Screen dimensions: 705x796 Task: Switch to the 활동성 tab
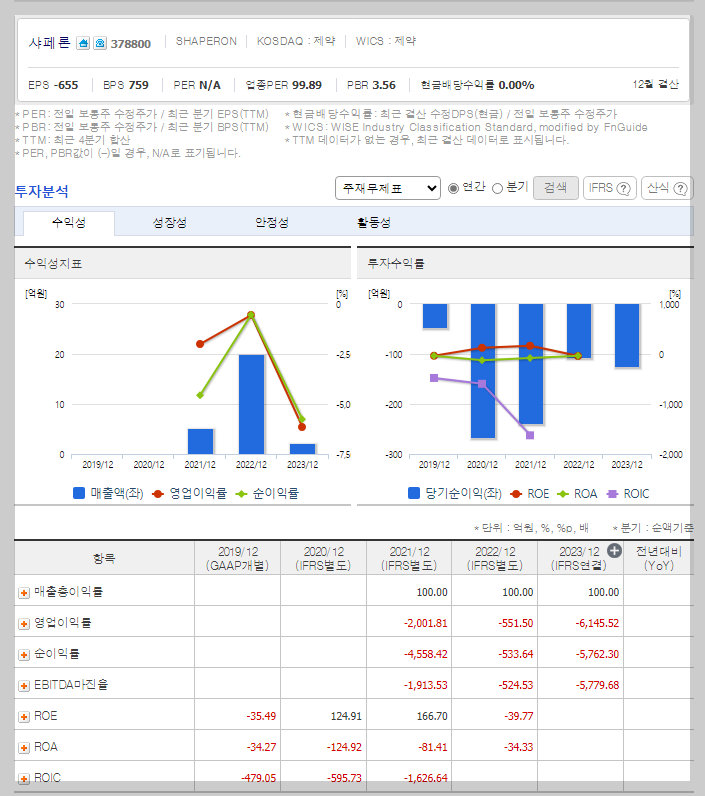click(374, 223)
